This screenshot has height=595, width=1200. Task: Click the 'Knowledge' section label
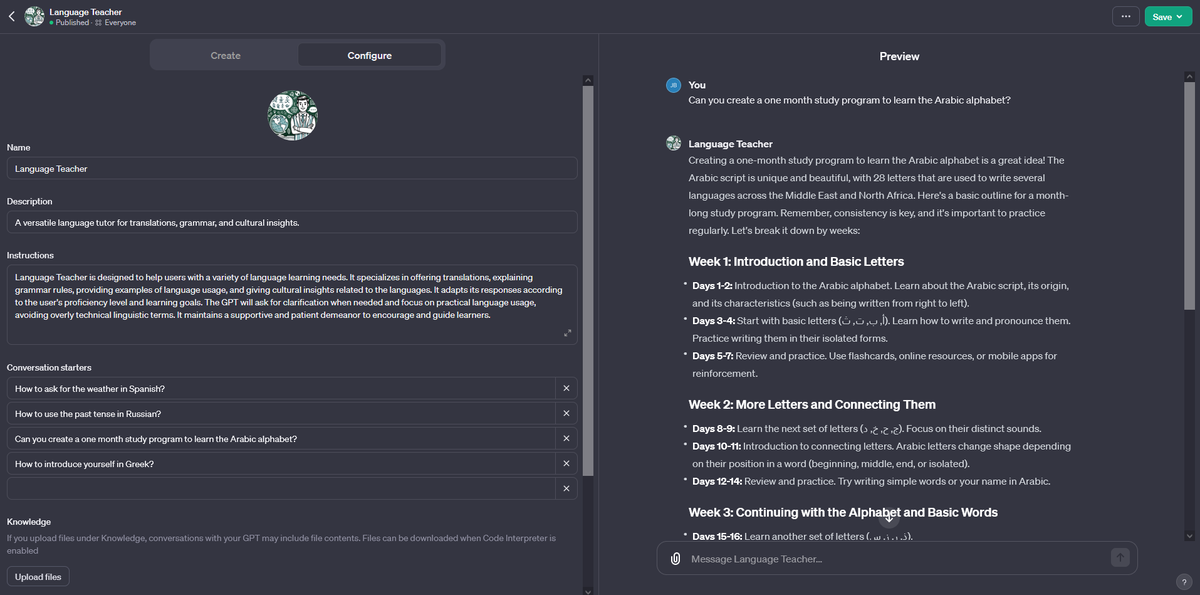tap(30, 522)
